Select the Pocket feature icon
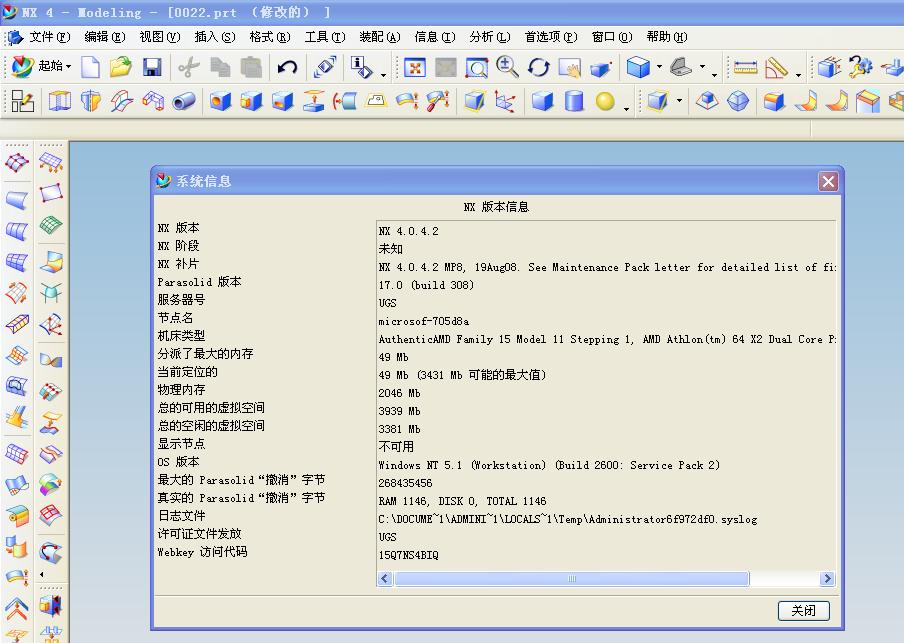The width and height of the screenshot is (904, 643). (282, 101)
